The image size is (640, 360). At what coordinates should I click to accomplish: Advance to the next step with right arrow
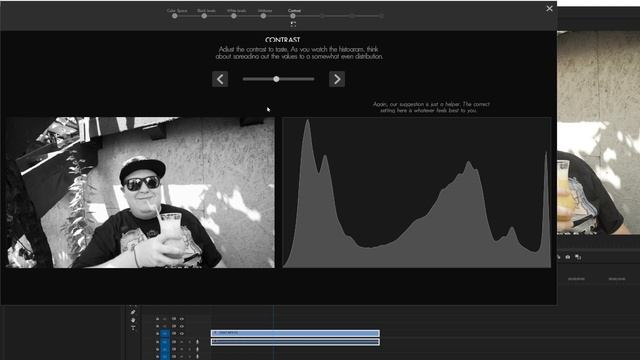click(x=337, y=79)
